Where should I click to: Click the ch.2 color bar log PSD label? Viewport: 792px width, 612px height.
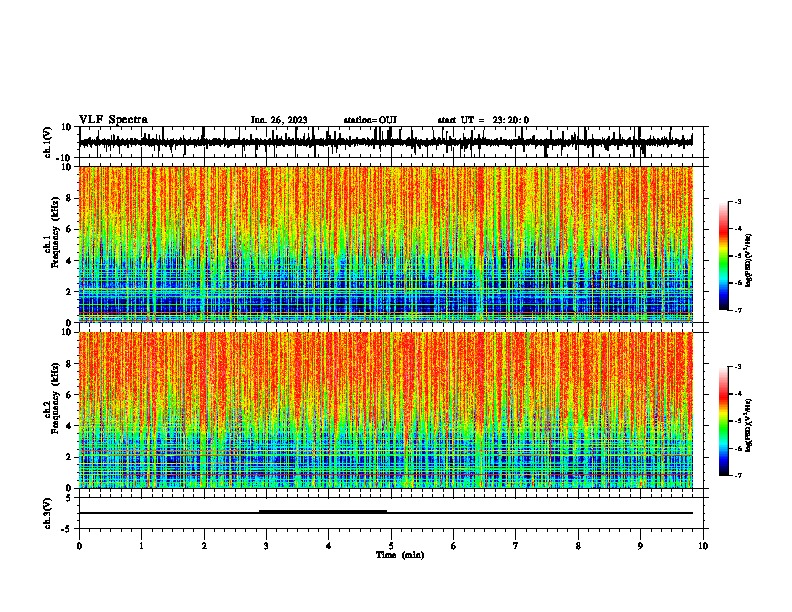point(749,425)
